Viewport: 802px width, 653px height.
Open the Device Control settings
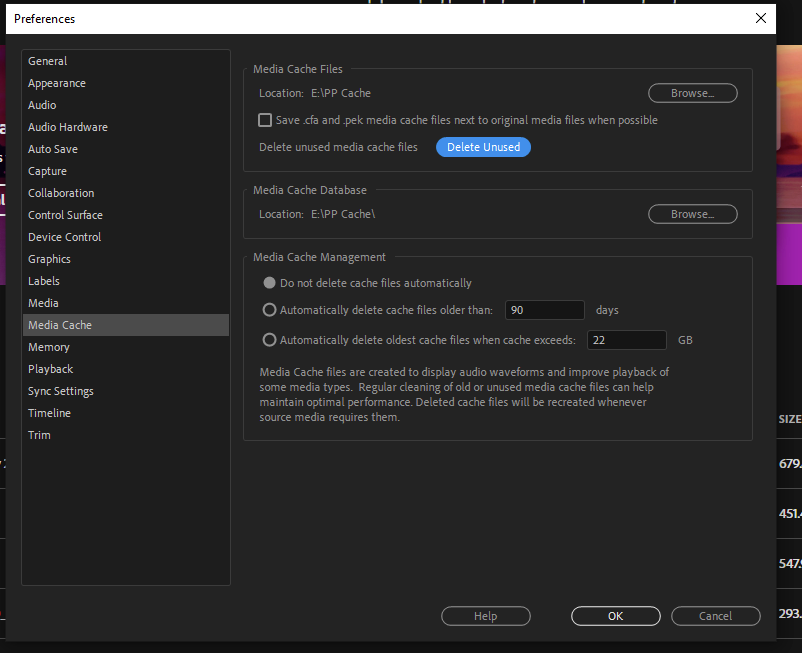point(64,237)
